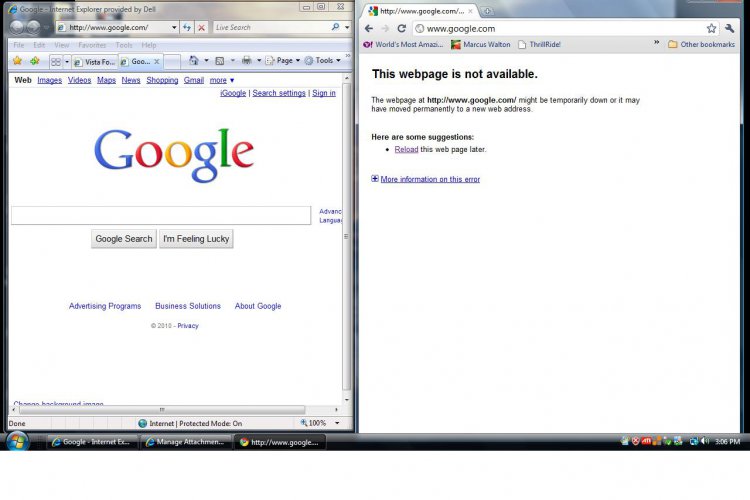This screenshot has height=500, width=750.
Task: Click IE Back arrow button
Action: point(17,27)
